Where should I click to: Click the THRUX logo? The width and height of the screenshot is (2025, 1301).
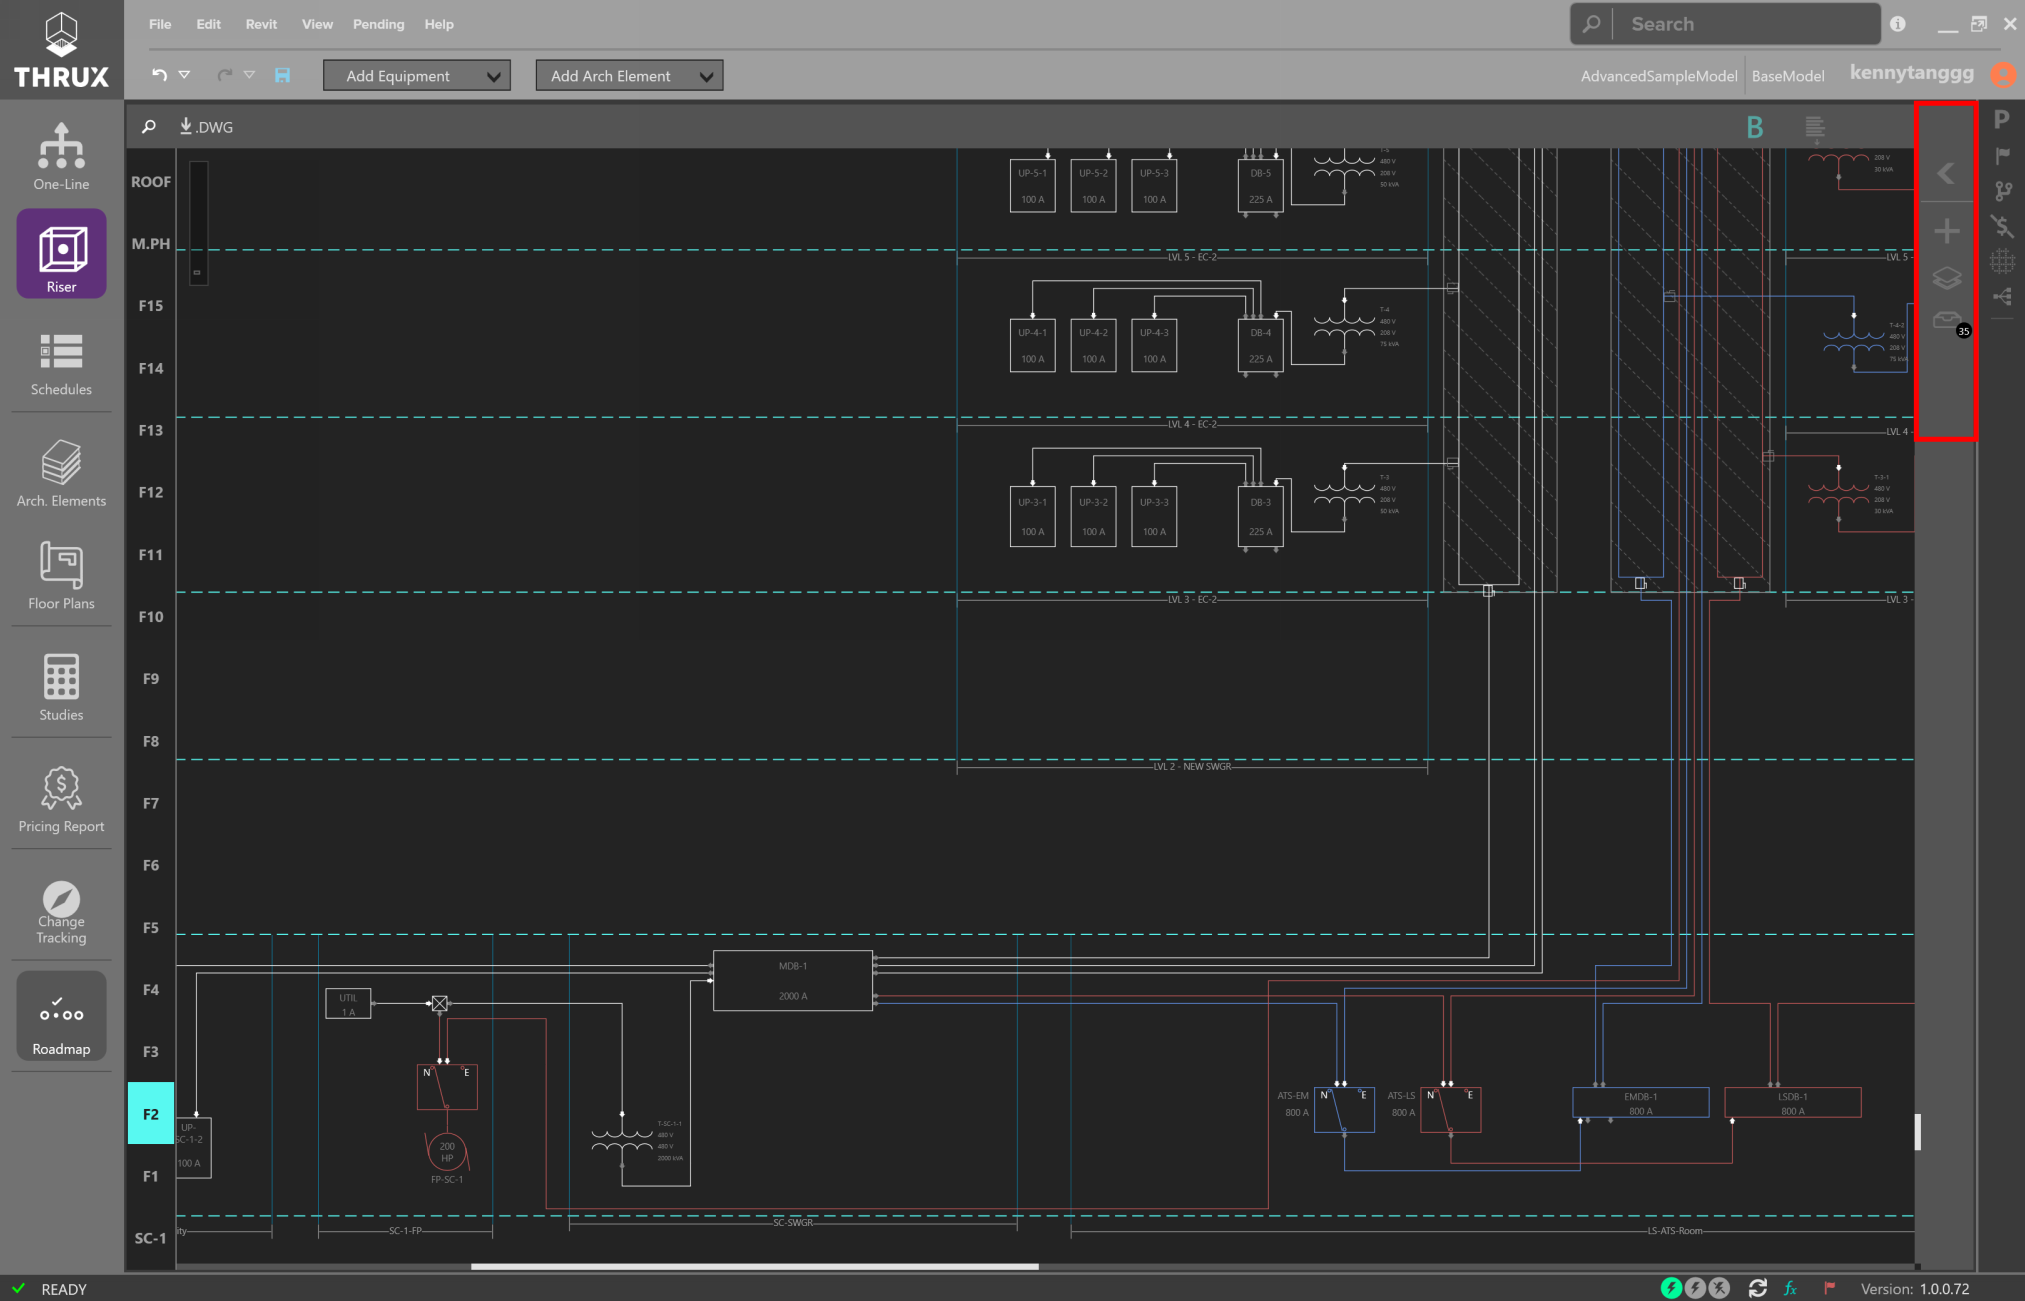click(62, 50)
